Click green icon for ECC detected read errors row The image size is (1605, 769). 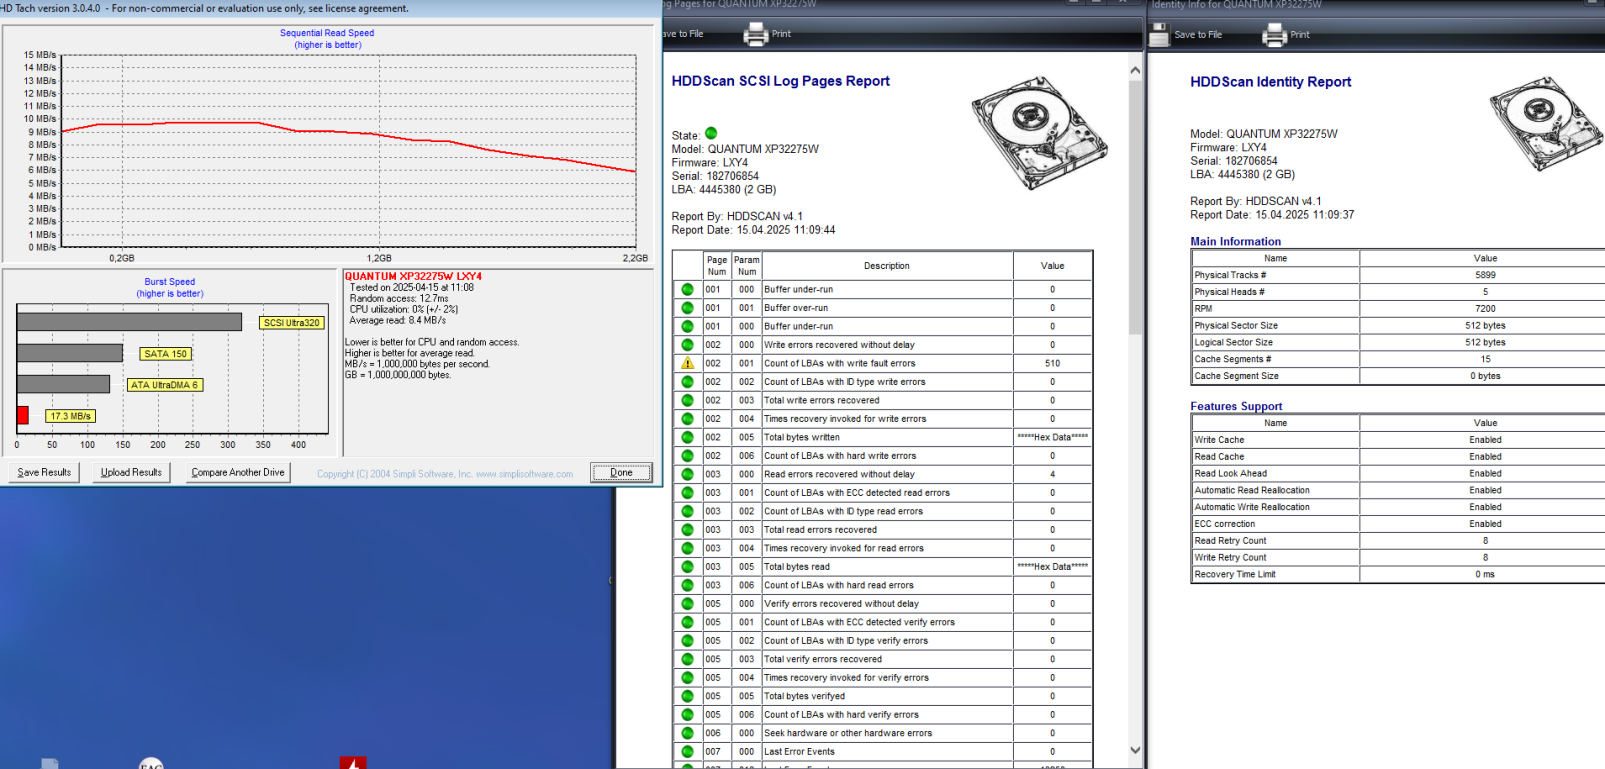point(687,493)
